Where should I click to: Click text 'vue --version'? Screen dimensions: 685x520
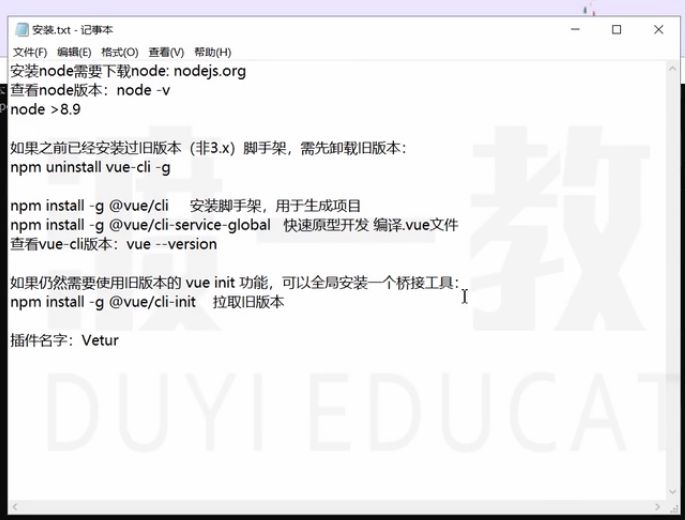(x=172, y=244)
